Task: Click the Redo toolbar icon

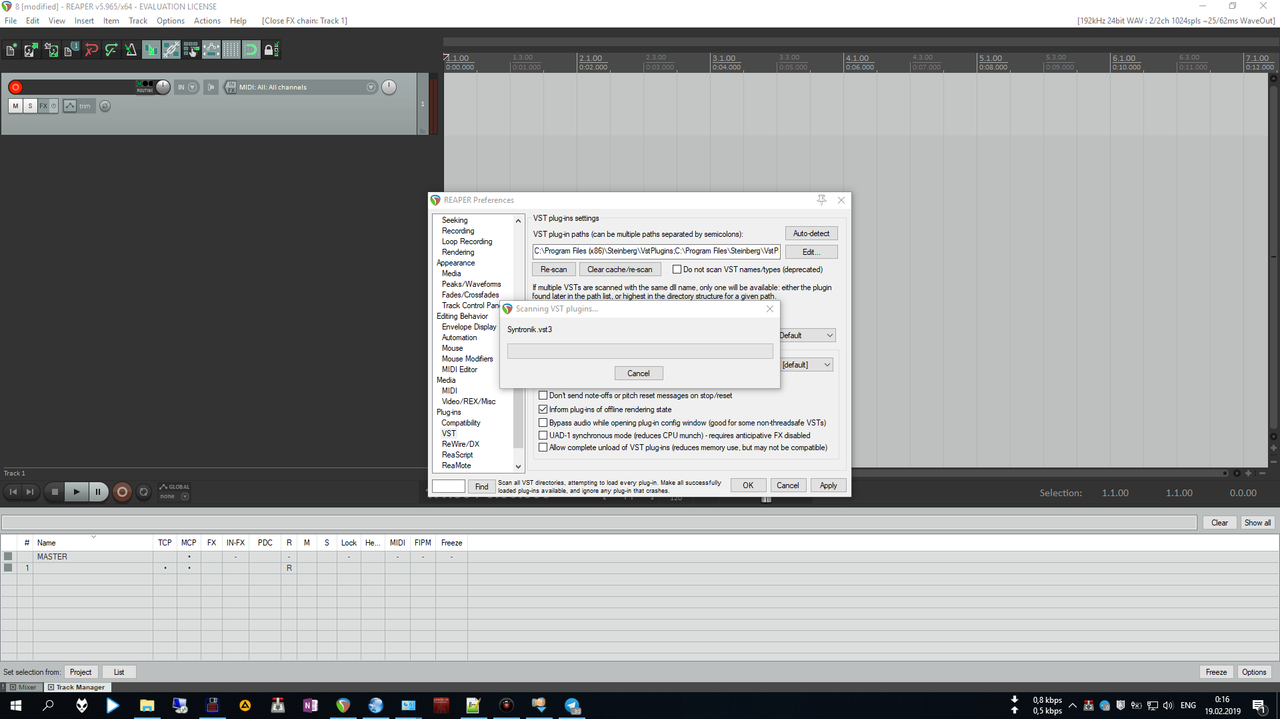Action: pos(112,49)
